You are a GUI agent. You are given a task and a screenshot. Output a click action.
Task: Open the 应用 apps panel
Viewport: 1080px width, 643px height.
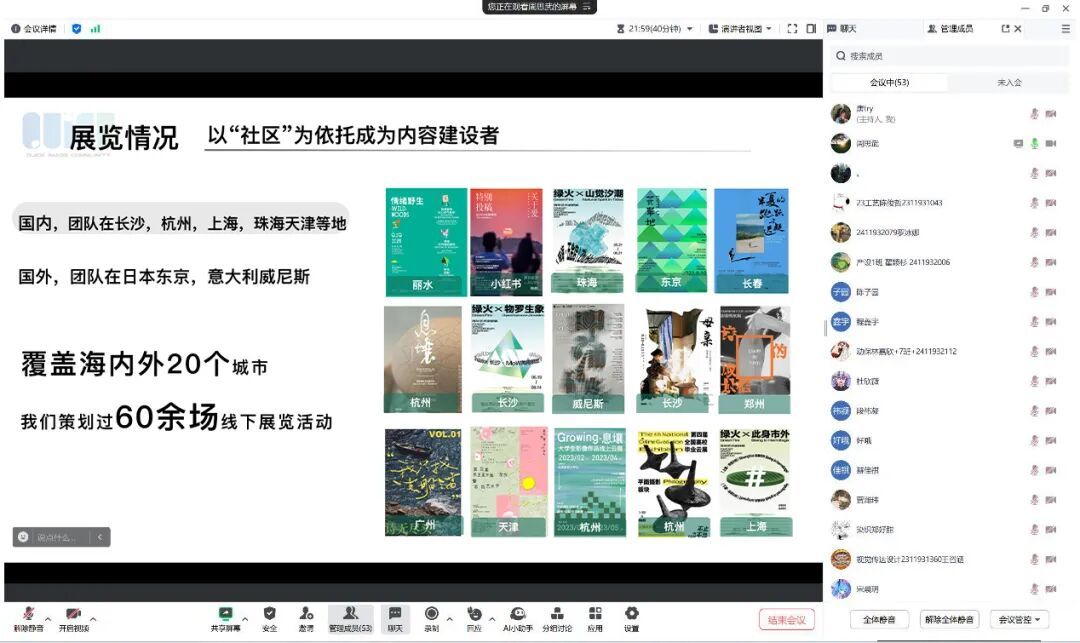[595, 614]
